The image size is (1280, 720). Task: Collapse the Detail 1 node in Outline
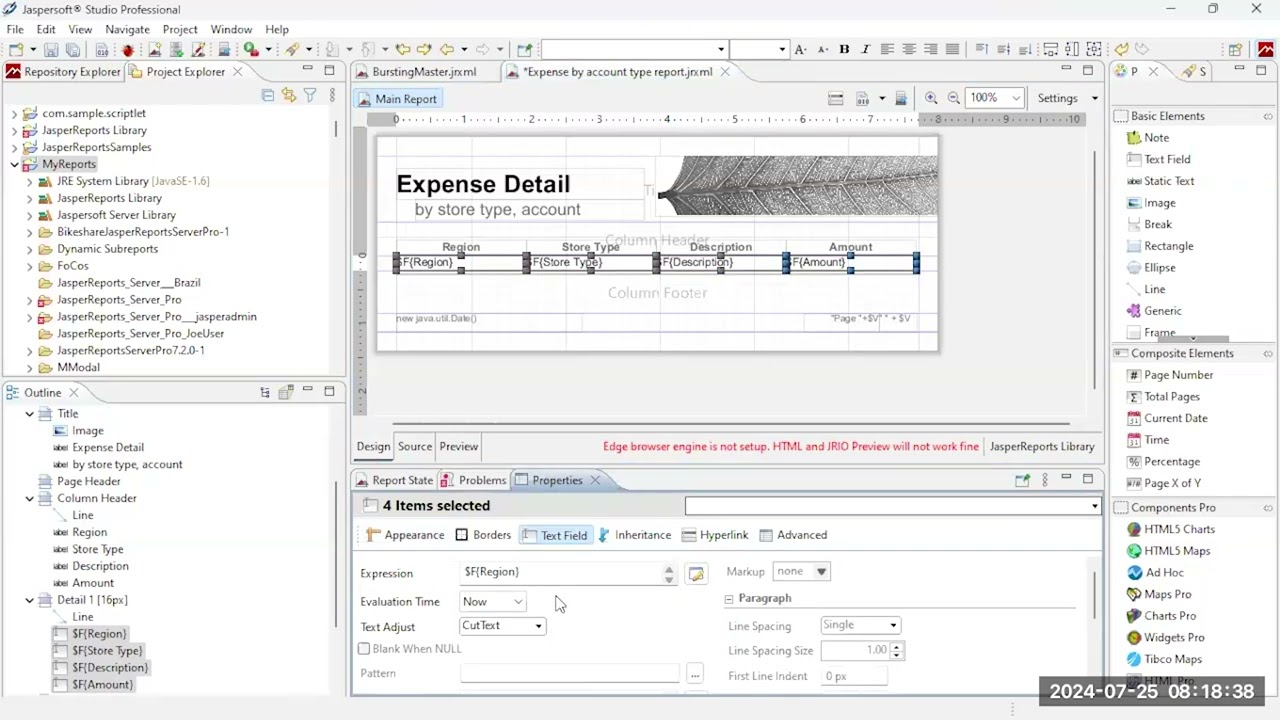click(30, 600)
